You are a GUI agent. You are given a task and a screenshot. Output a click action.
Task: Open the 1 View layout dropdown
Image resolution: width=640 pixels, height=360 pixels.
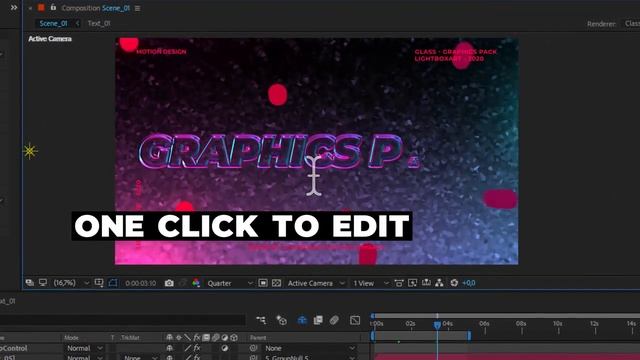click(x=371, y=283)
